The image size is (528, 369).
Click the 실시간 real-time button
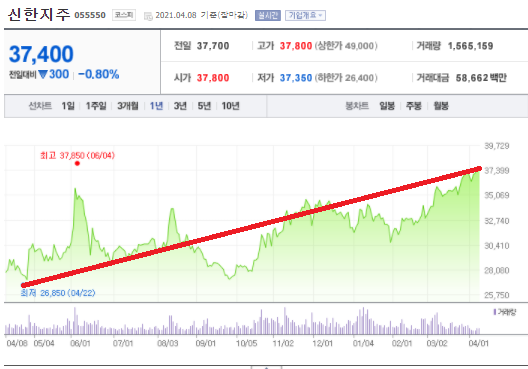pyautogui.click(x=268, y=15)
